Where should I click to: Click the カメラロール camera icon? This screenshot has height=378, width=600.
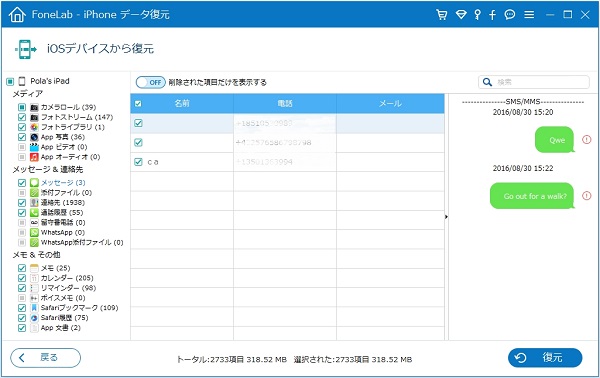point(34,107)
